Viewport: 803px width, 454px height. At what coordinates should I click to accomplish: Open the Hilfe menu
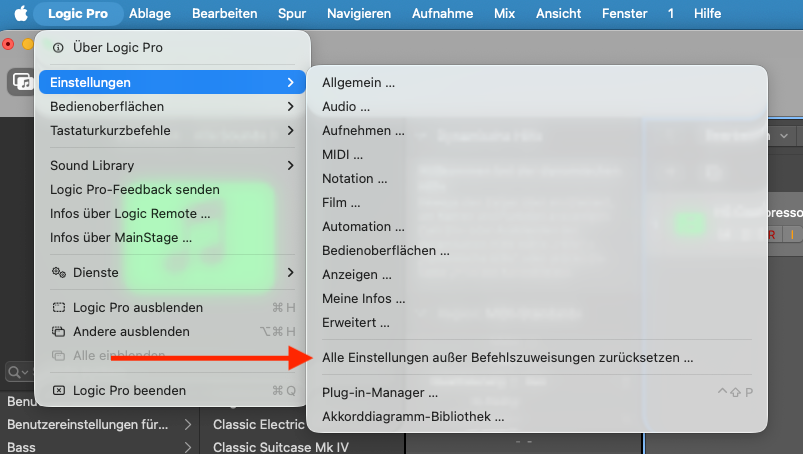tap(707, 13)
